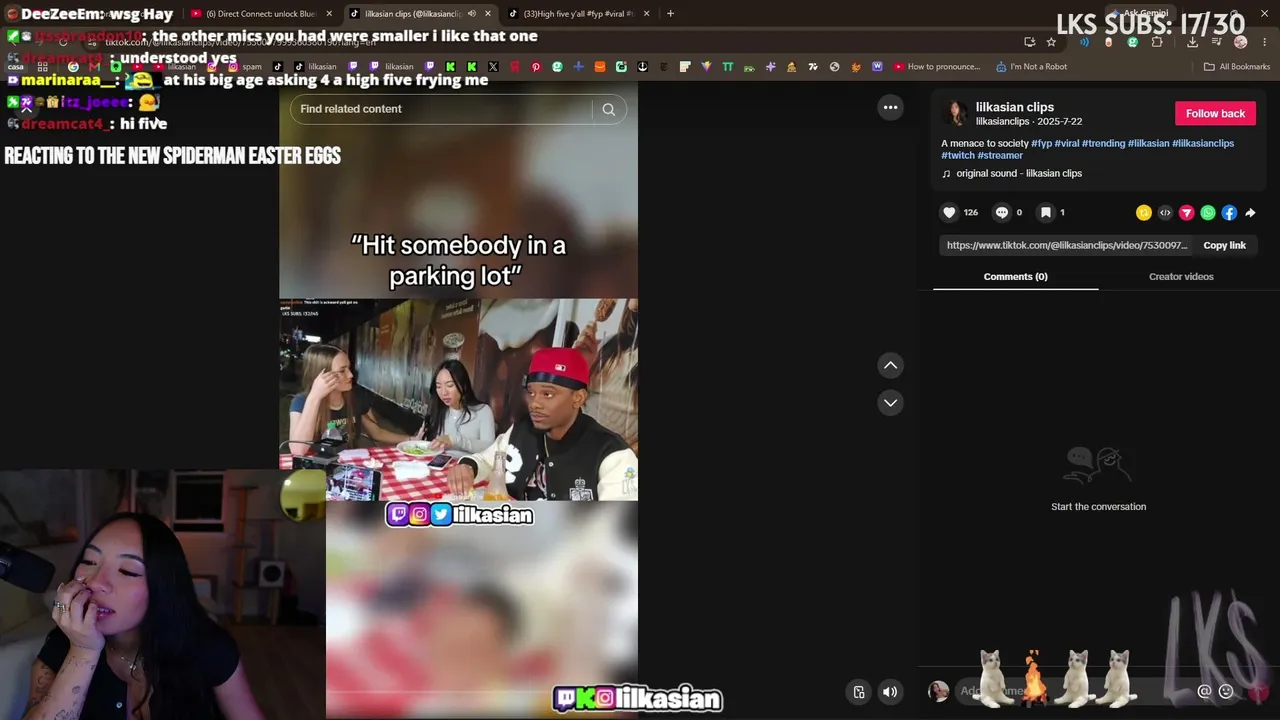Screen dimensions: 1280x720
Task: Open the #streamer hashtag
Action: coord(1000,155)
